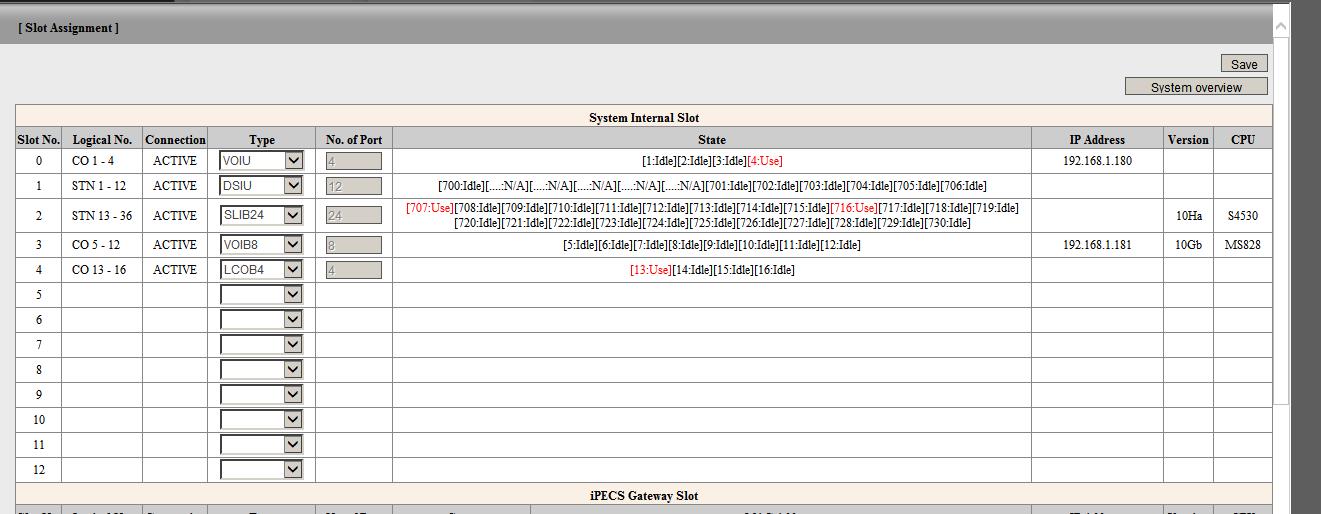Open the System overview page

tap(1195, 87)
